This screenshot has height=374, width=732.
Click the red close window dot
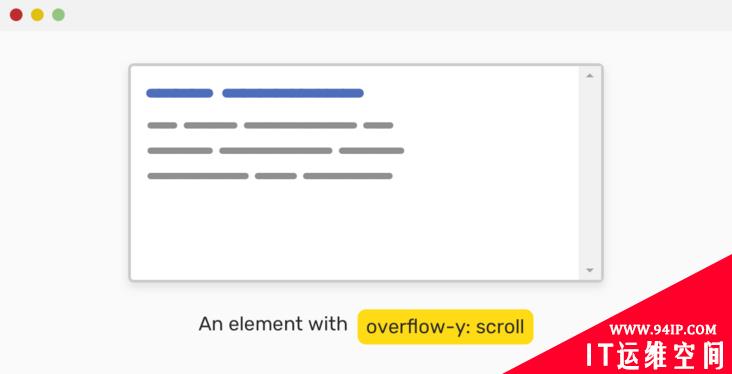click(16, 15)
